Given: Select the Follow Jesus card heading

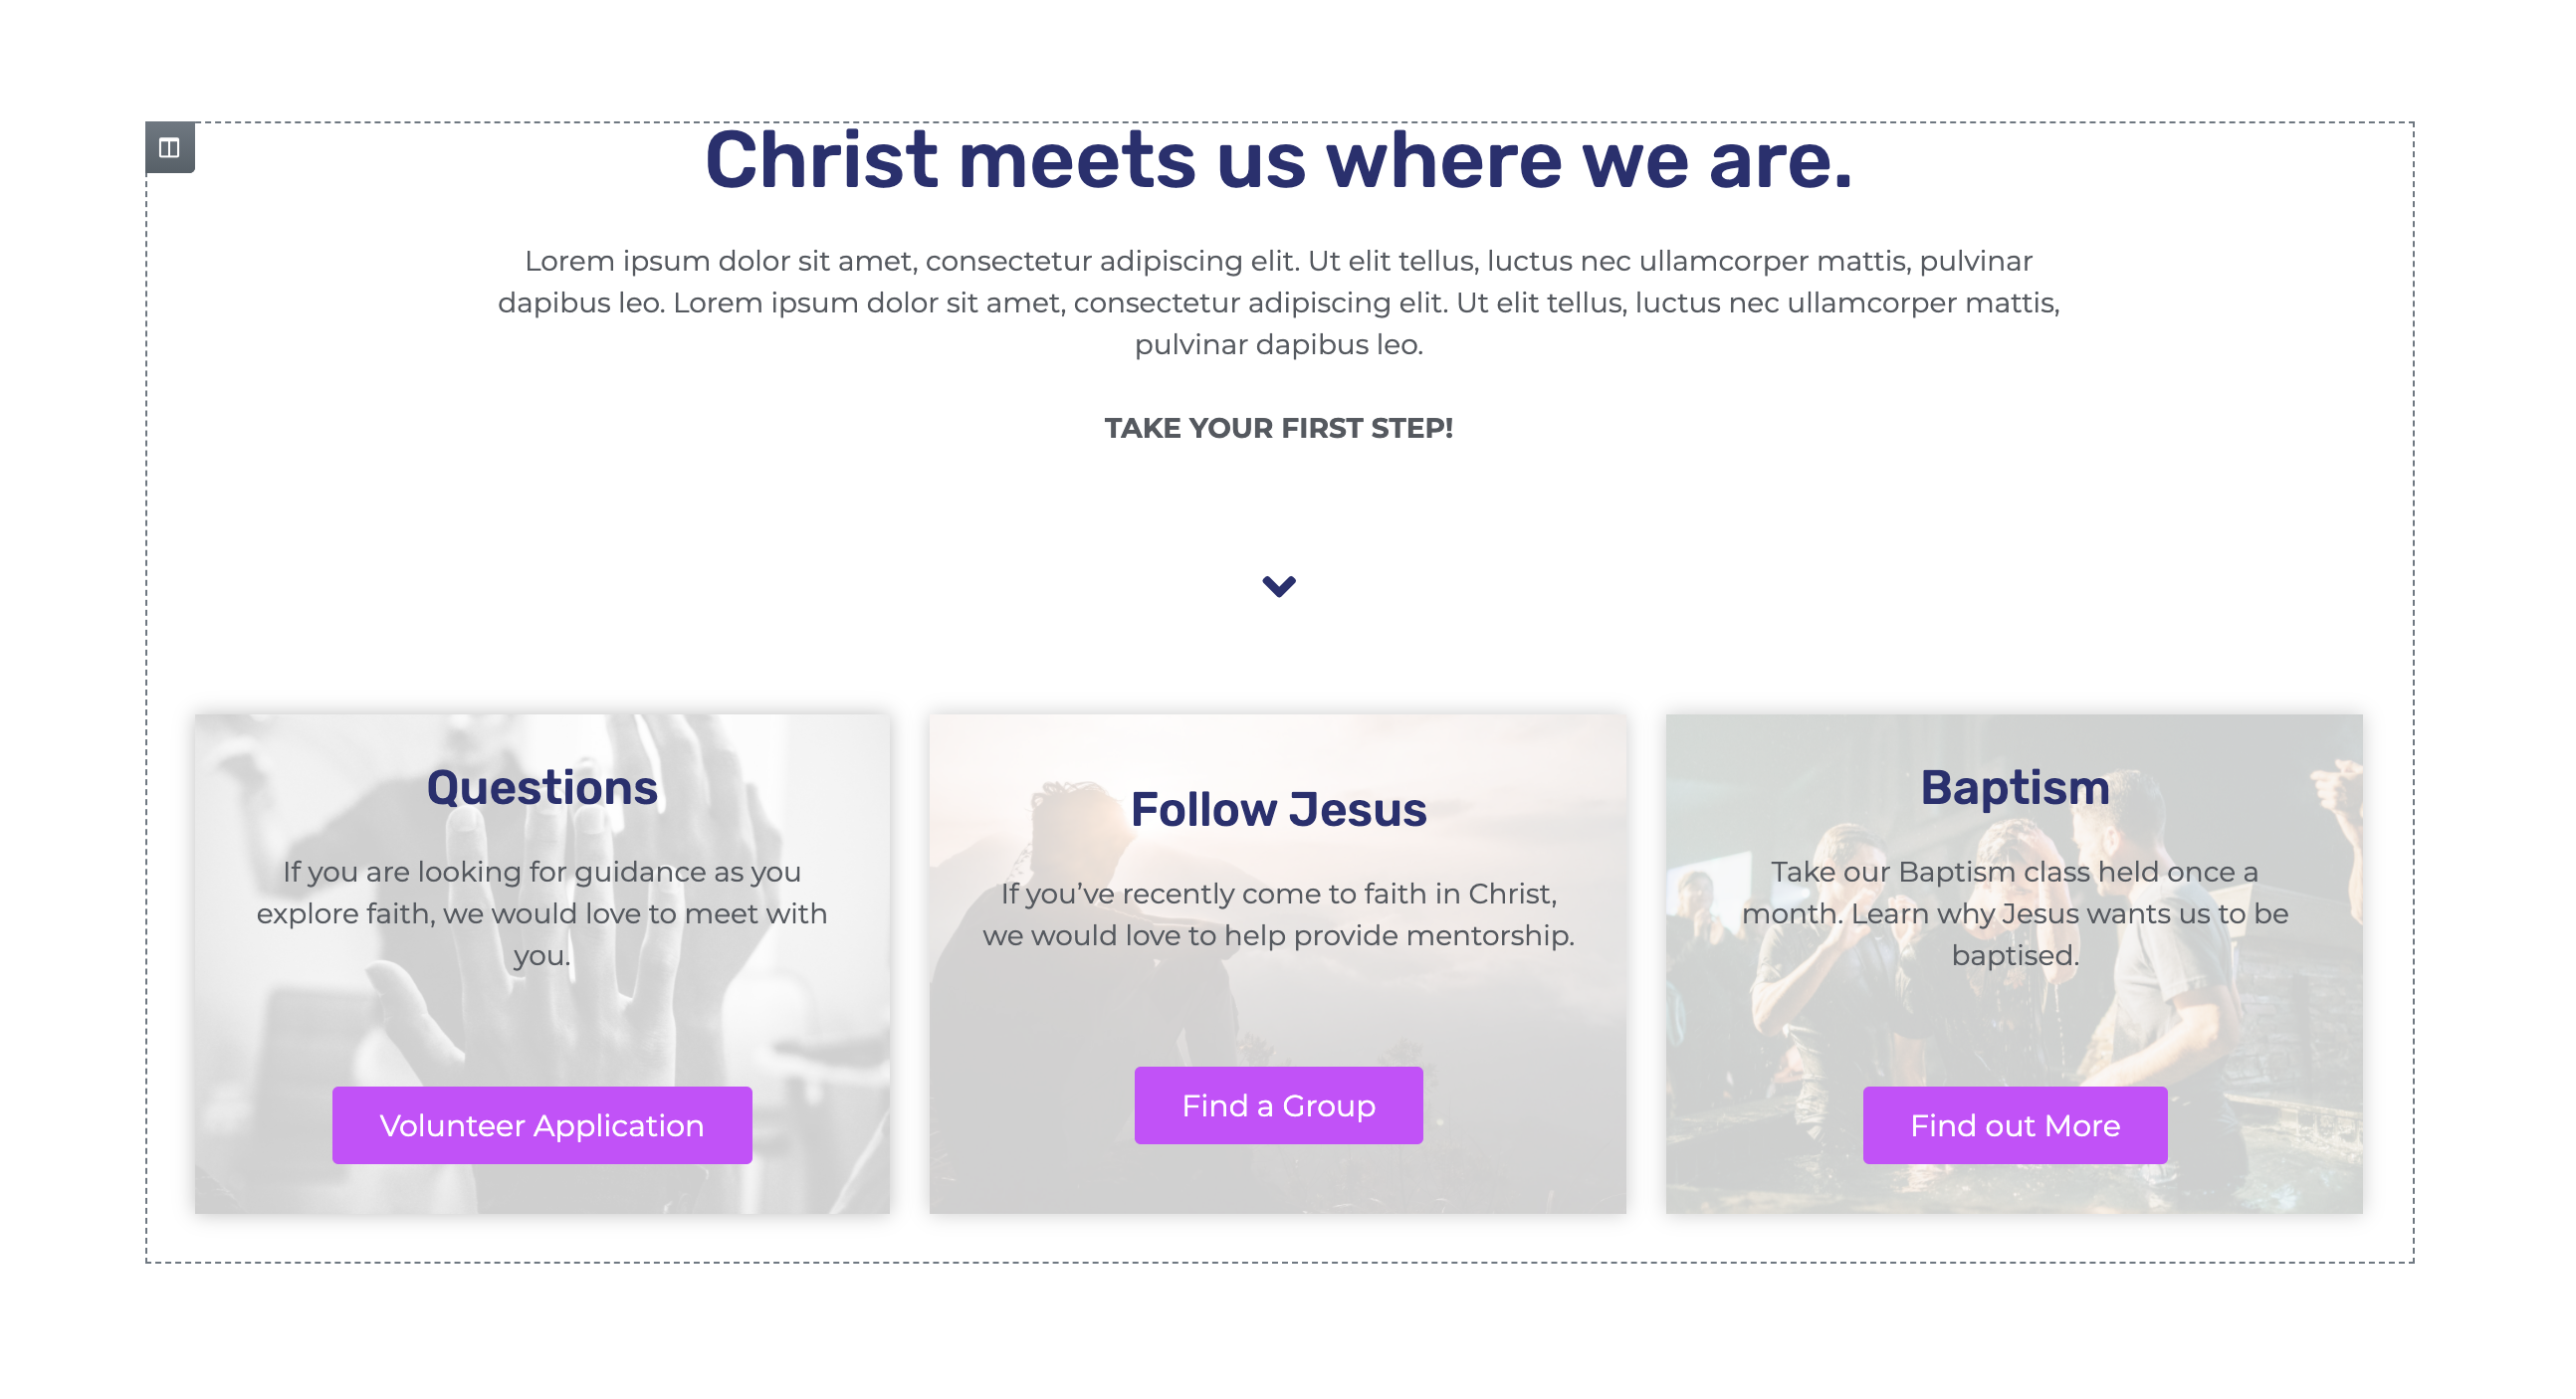Looking at the screenshot, I should (1278, 809).
